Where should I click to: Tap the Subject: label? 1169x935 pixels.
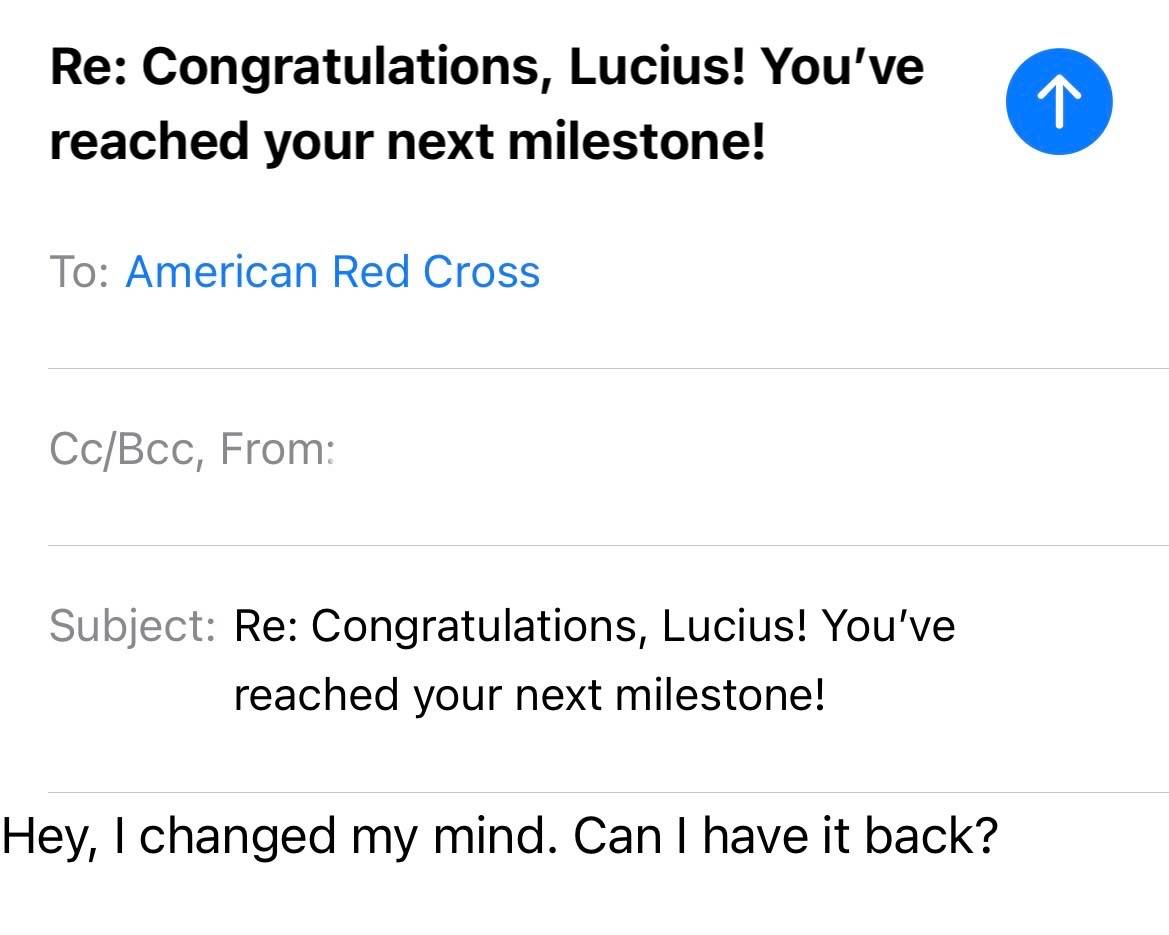[133, 626]
